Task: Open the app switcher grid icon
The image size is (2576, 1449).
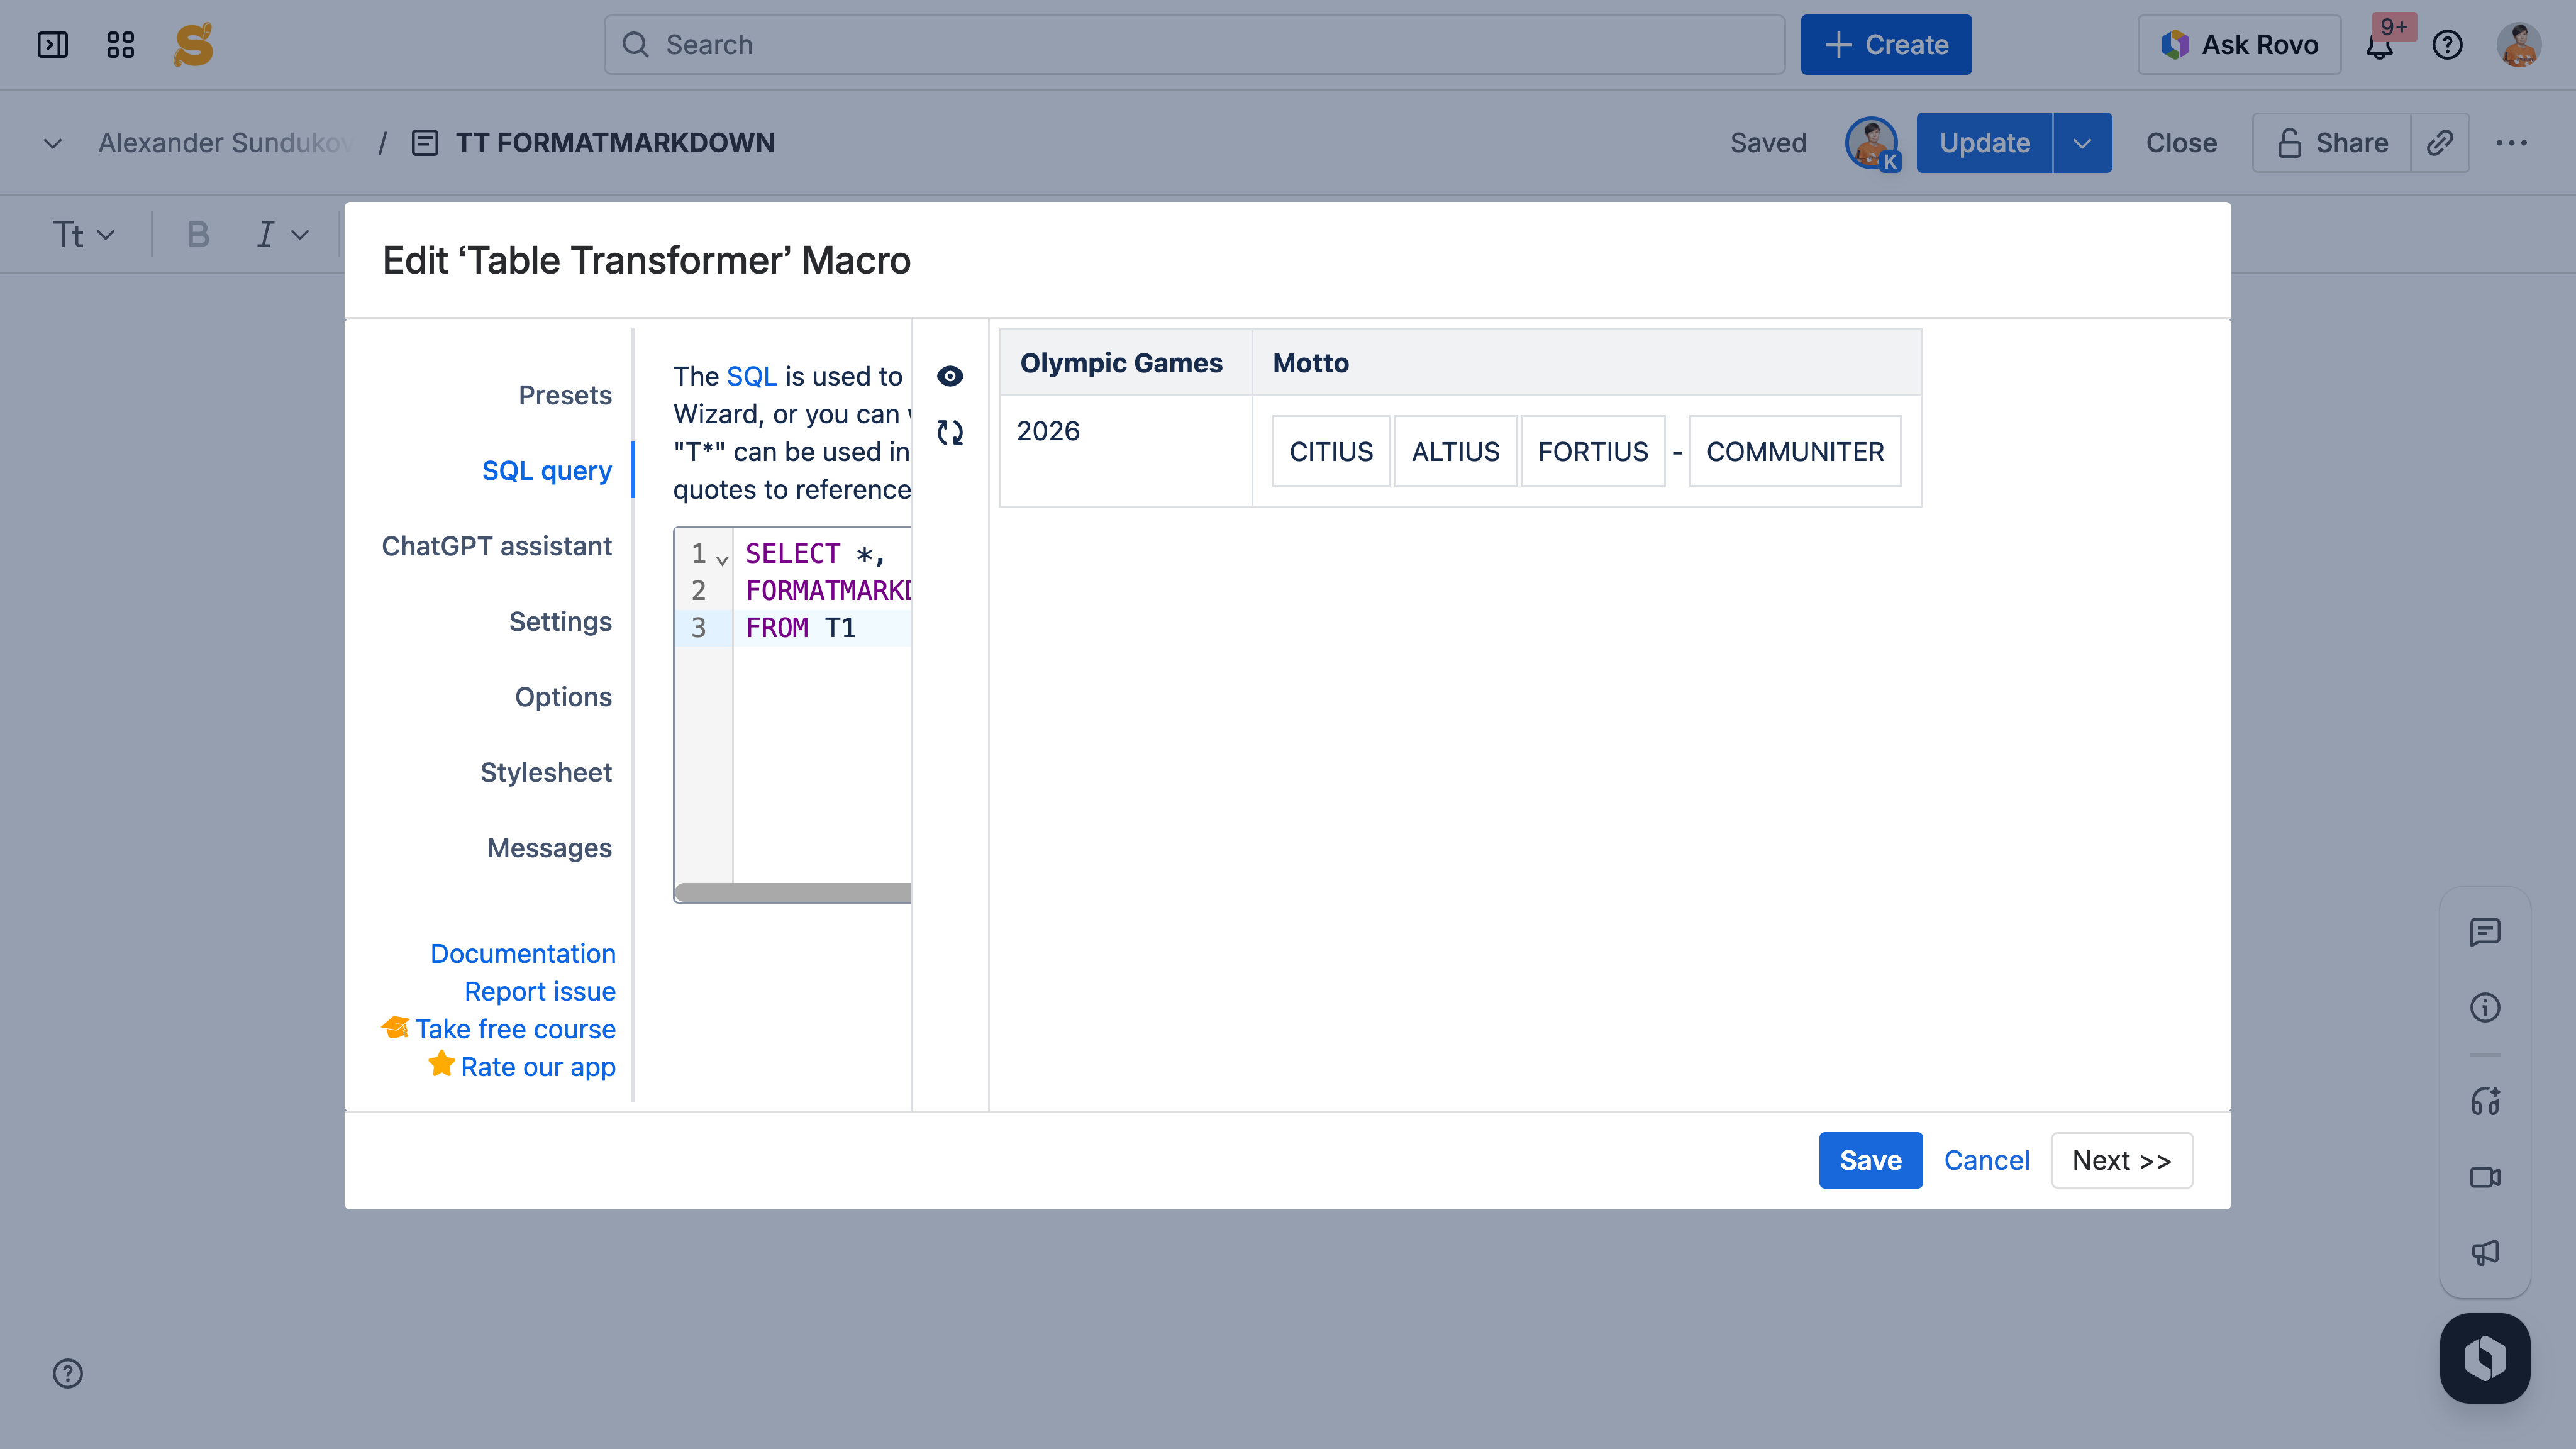Action: point(120,45)
